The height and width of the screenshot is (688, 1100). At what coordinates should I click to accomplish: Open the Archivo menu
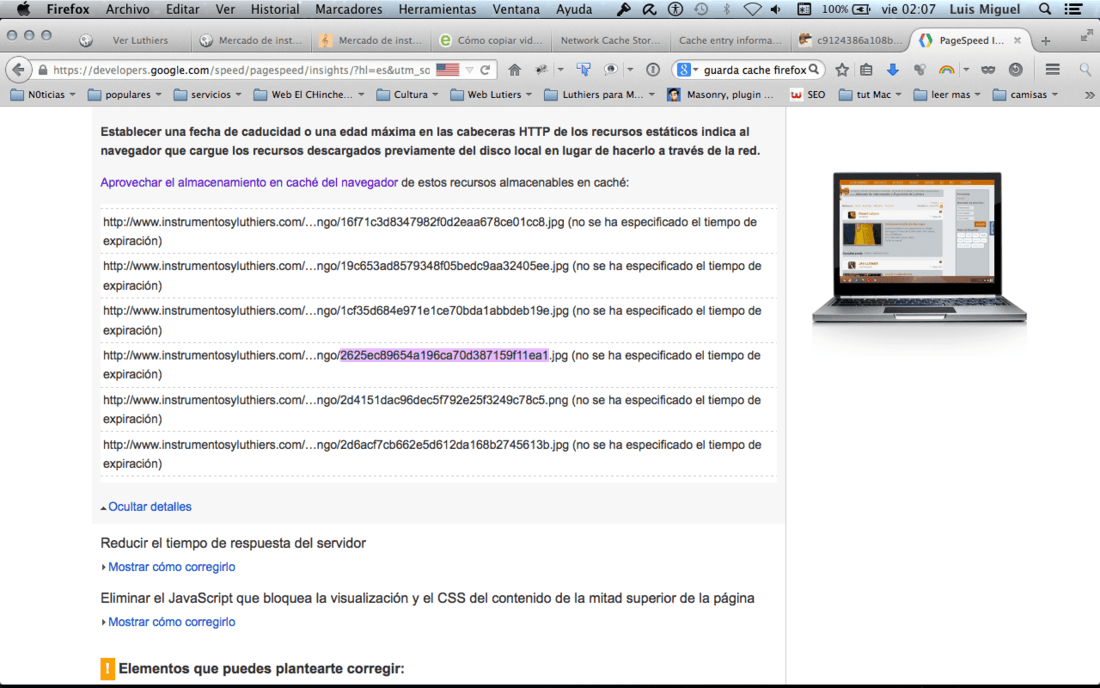point(127,9)
